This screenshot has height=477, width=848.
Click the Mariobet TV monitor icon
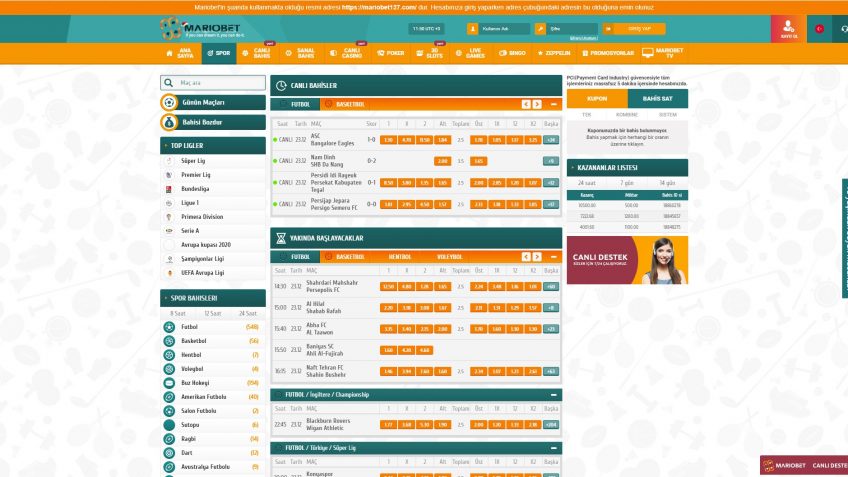647,53
